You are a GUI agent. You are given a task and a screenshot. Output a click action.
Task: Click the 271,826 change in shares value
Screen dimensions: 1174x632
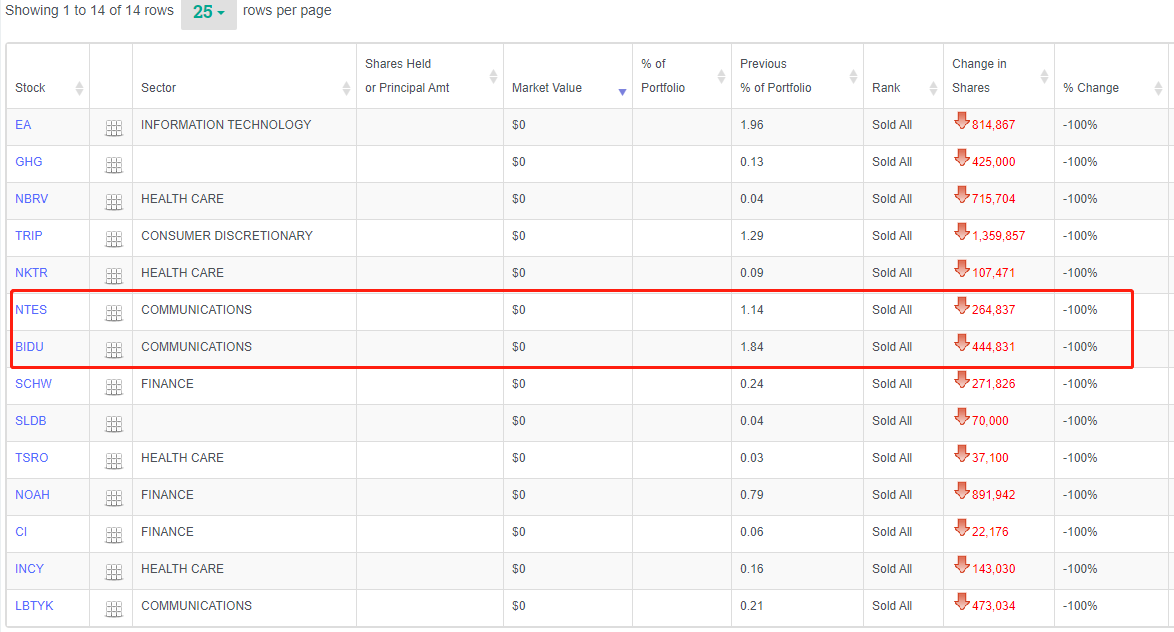(994, 384)
